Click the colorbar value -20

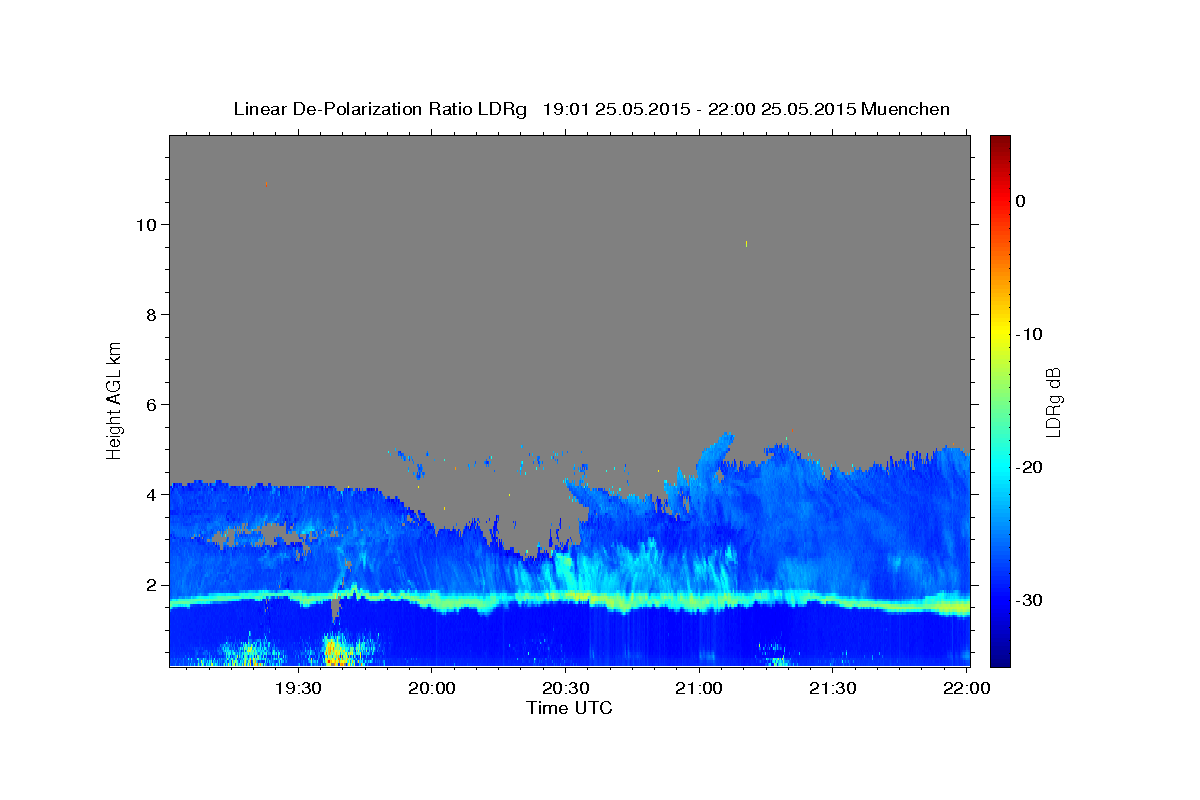pyautogui.click(x=1029, y=467)
